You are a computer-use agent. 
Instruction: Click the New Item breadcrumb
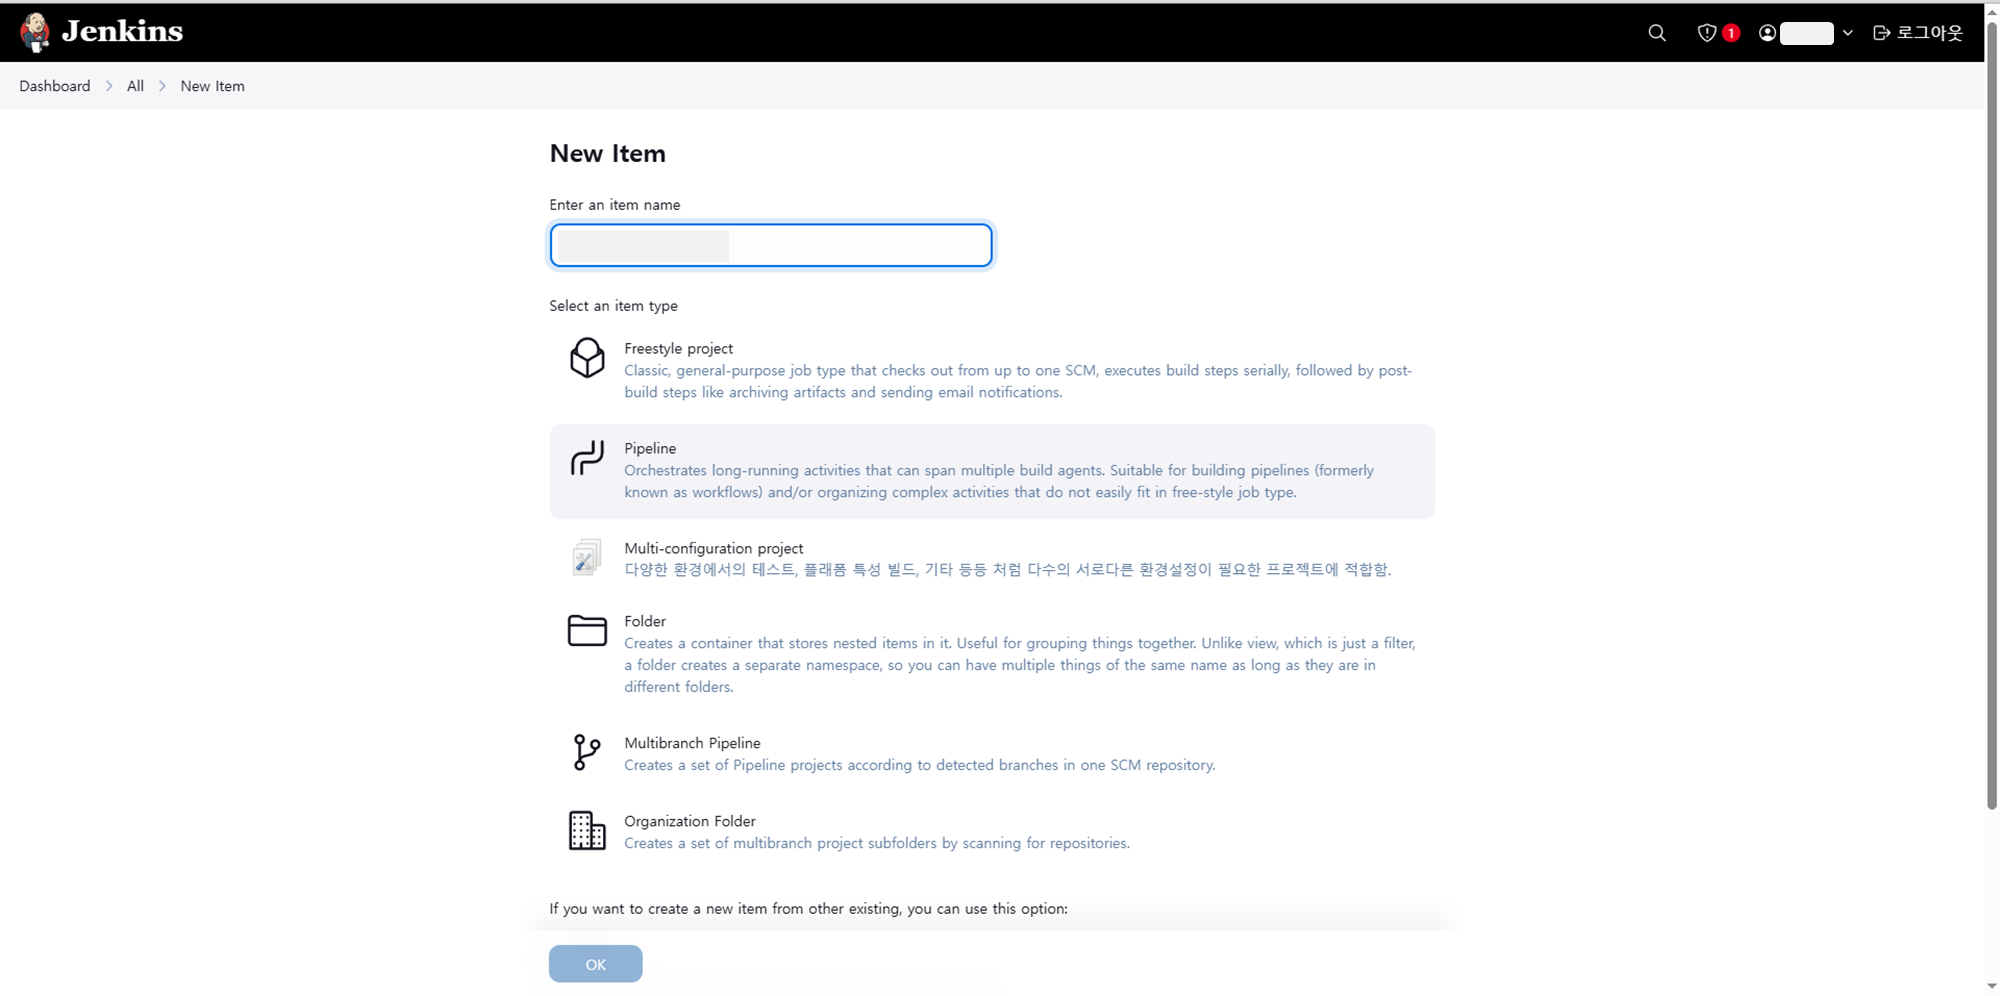pos(212,86)
